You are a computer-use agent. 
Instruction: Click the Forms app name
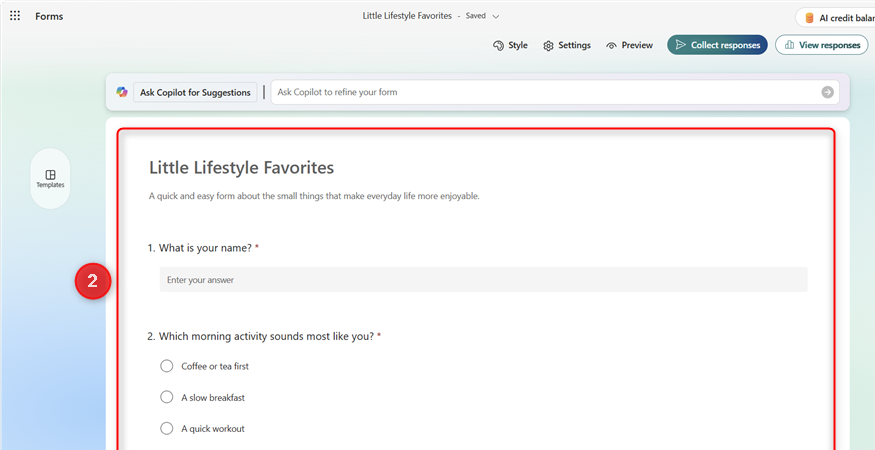point(49,16)
